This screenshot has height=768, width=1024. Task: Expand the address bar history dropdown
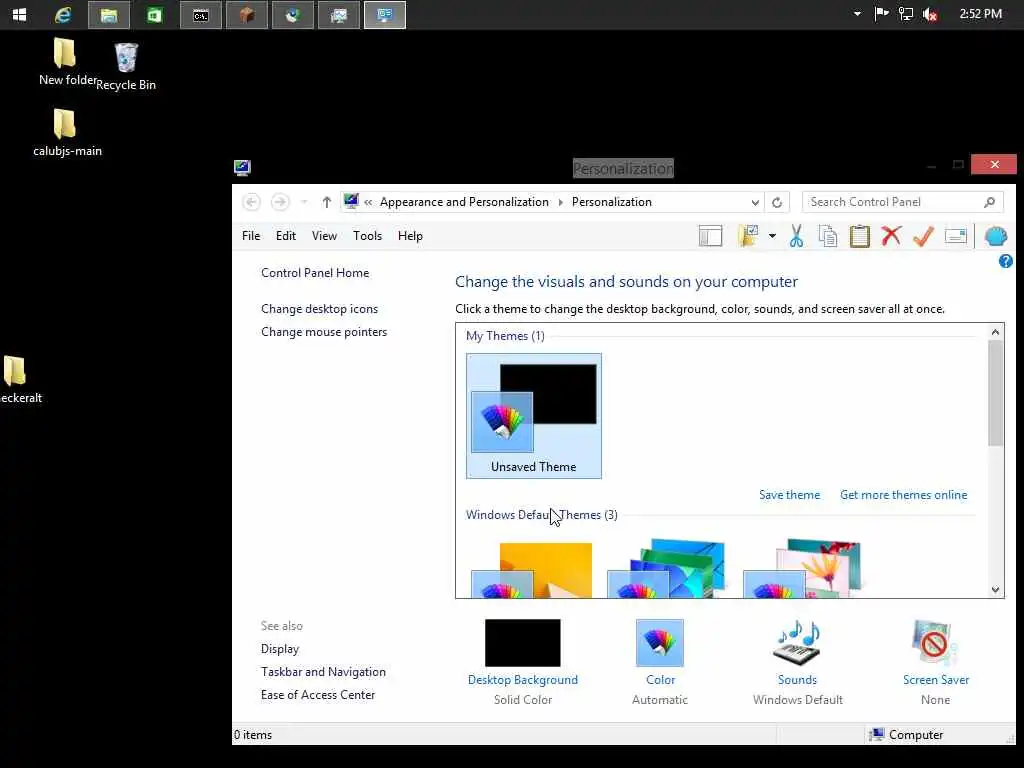(x=755, y=202)
